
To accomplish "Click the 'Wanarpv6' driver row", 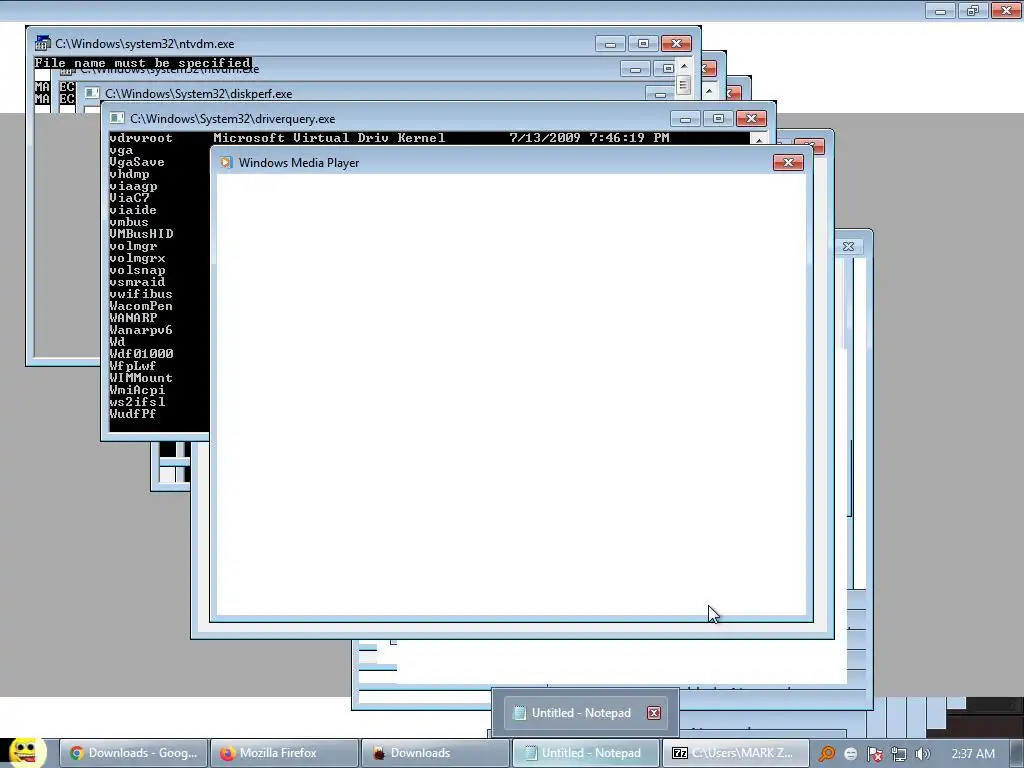I will [141, 330].
